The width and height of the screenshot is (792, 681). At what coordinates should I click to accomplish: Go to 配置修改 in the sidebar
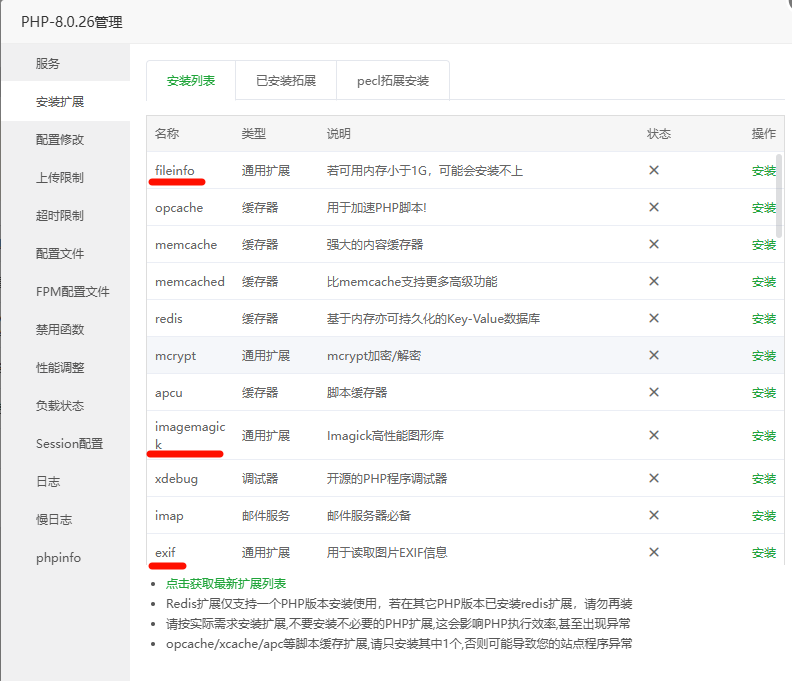[60, 139]
